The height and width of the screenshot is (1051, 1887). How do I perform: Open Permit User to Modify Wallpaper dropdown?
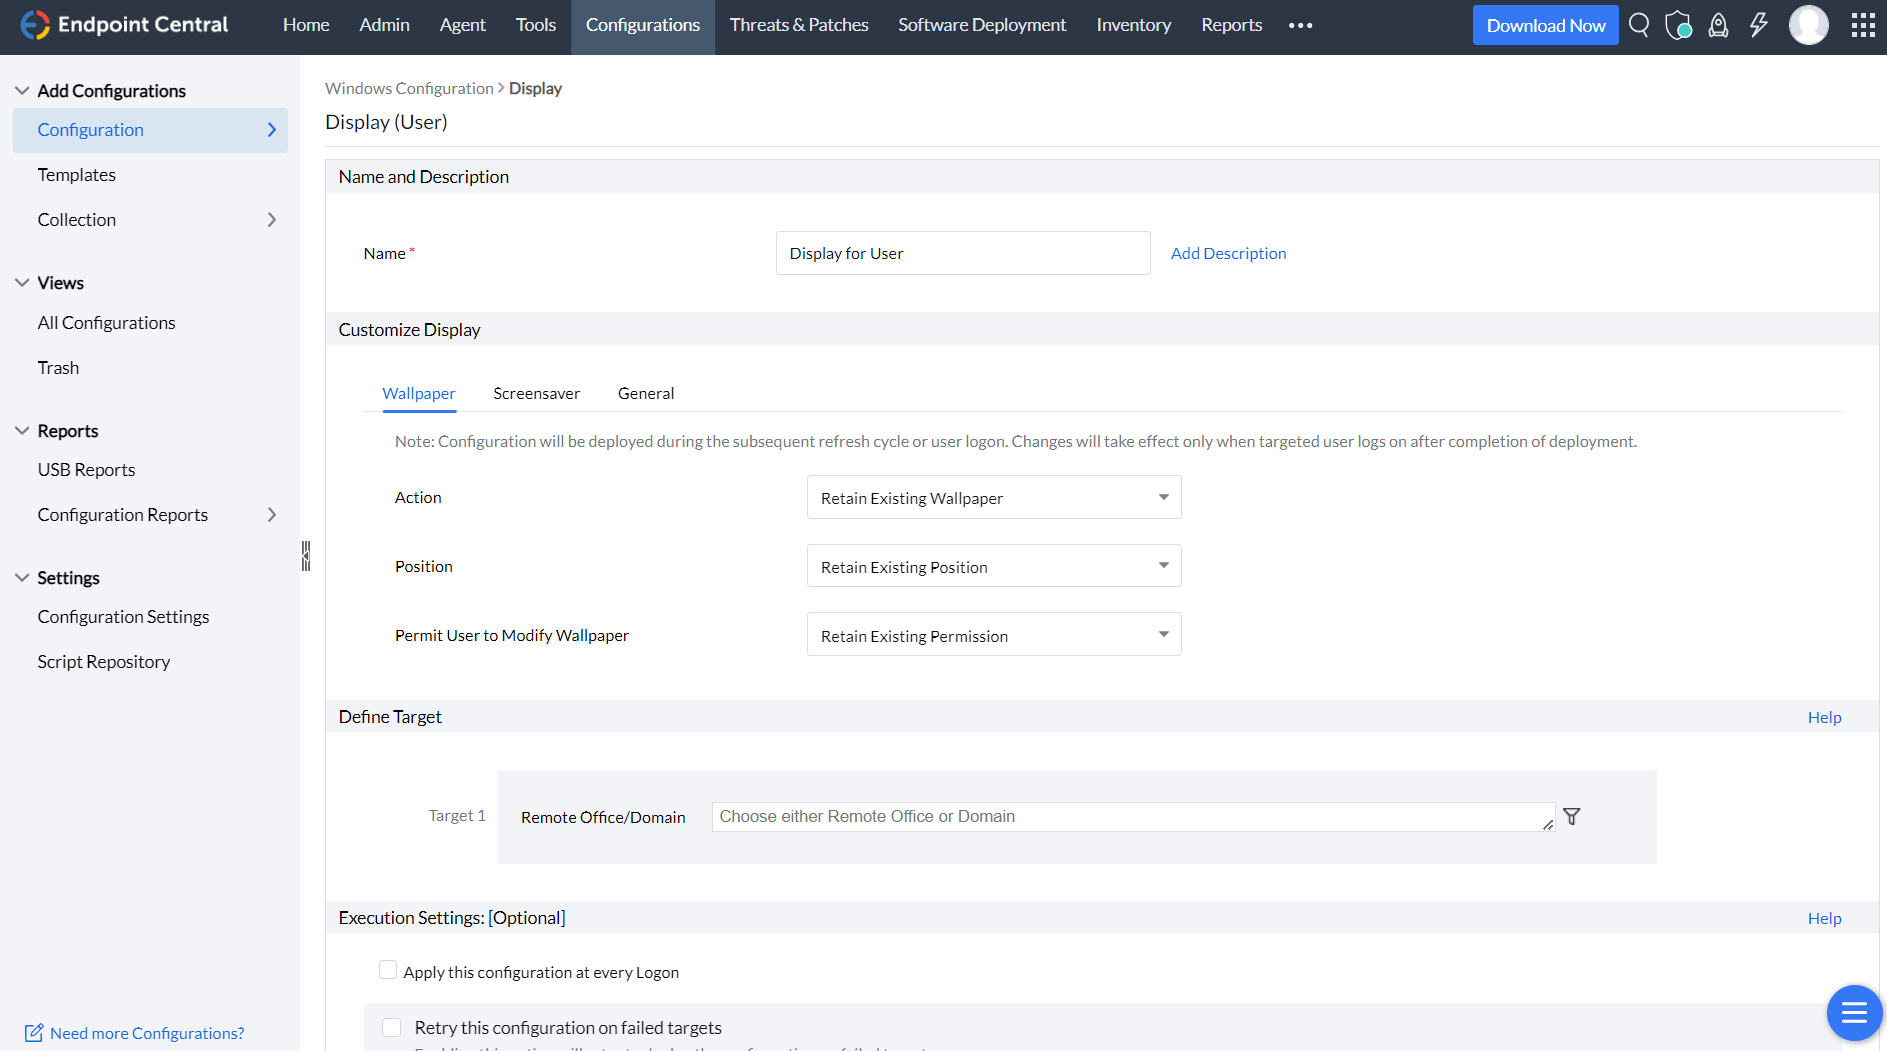(x=994, y=636)
